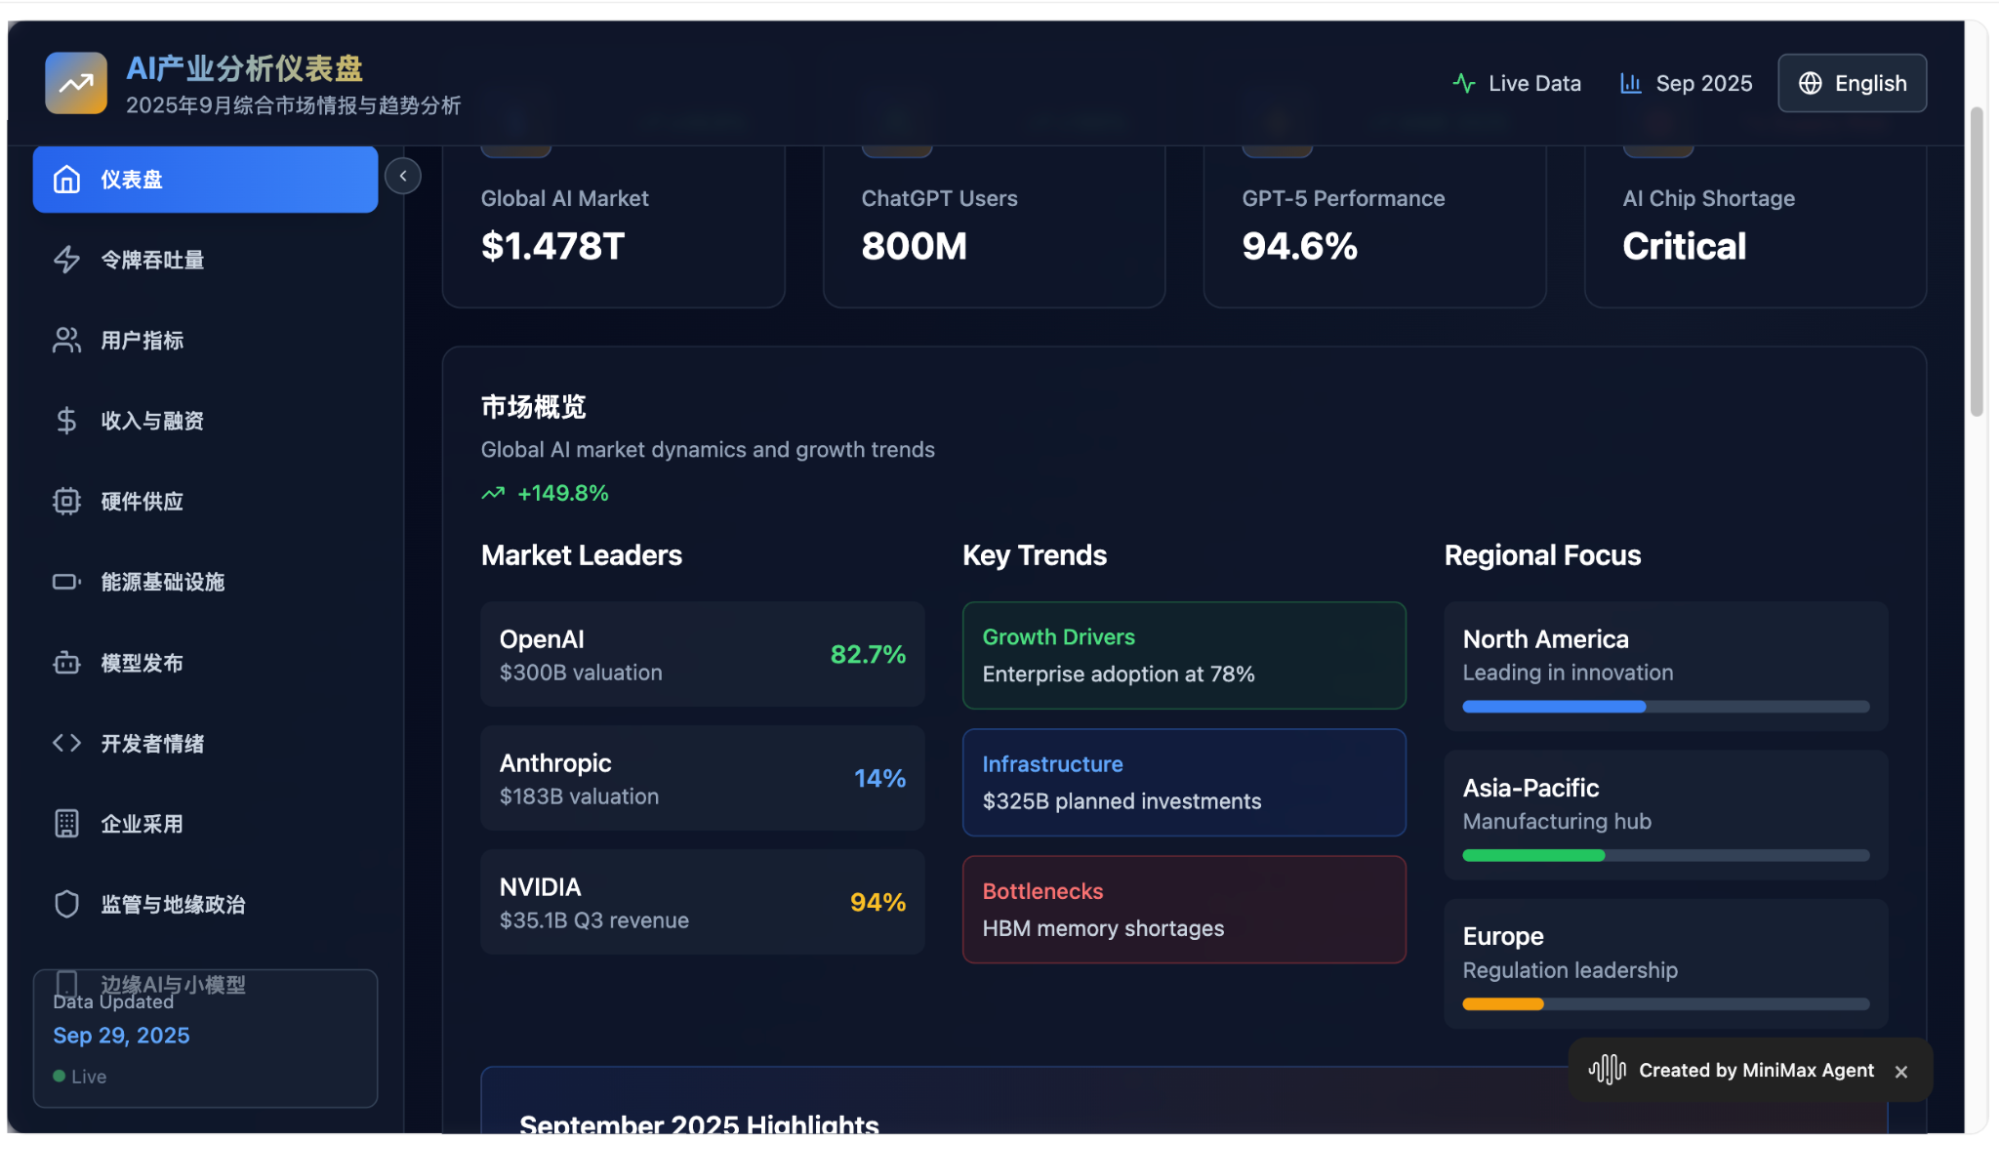
Task: Open the 开发者情绪 developer sentiment section
Action: [x=67, y=743]
